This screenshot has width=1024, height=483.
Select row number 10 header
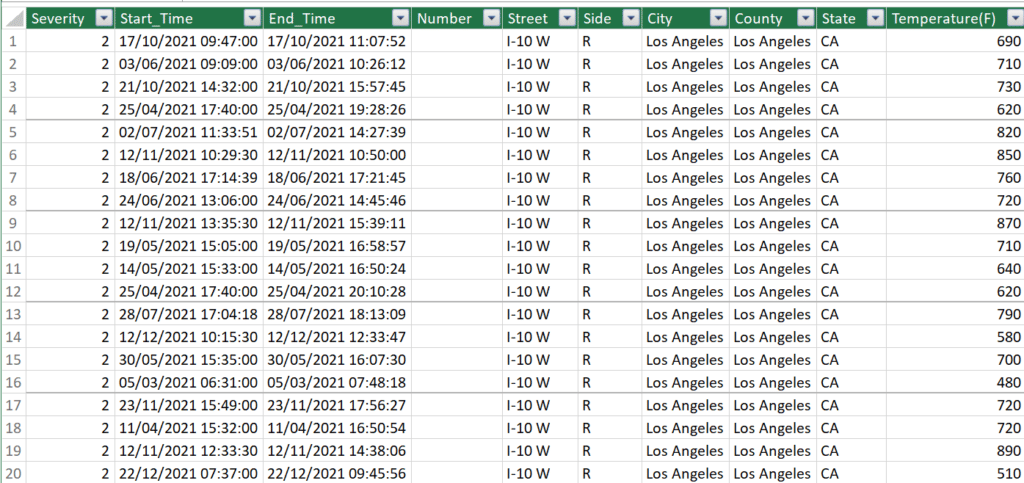point(13,246)
